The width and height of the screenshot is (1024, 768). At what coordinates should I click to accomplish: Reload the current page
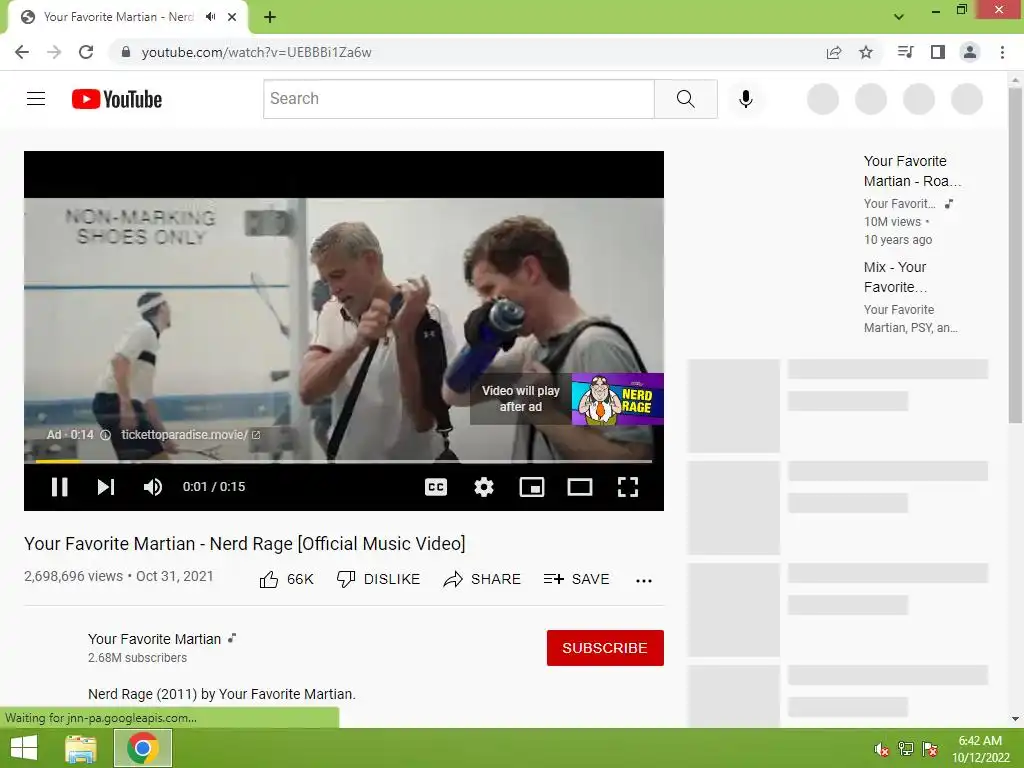point(86,52)
